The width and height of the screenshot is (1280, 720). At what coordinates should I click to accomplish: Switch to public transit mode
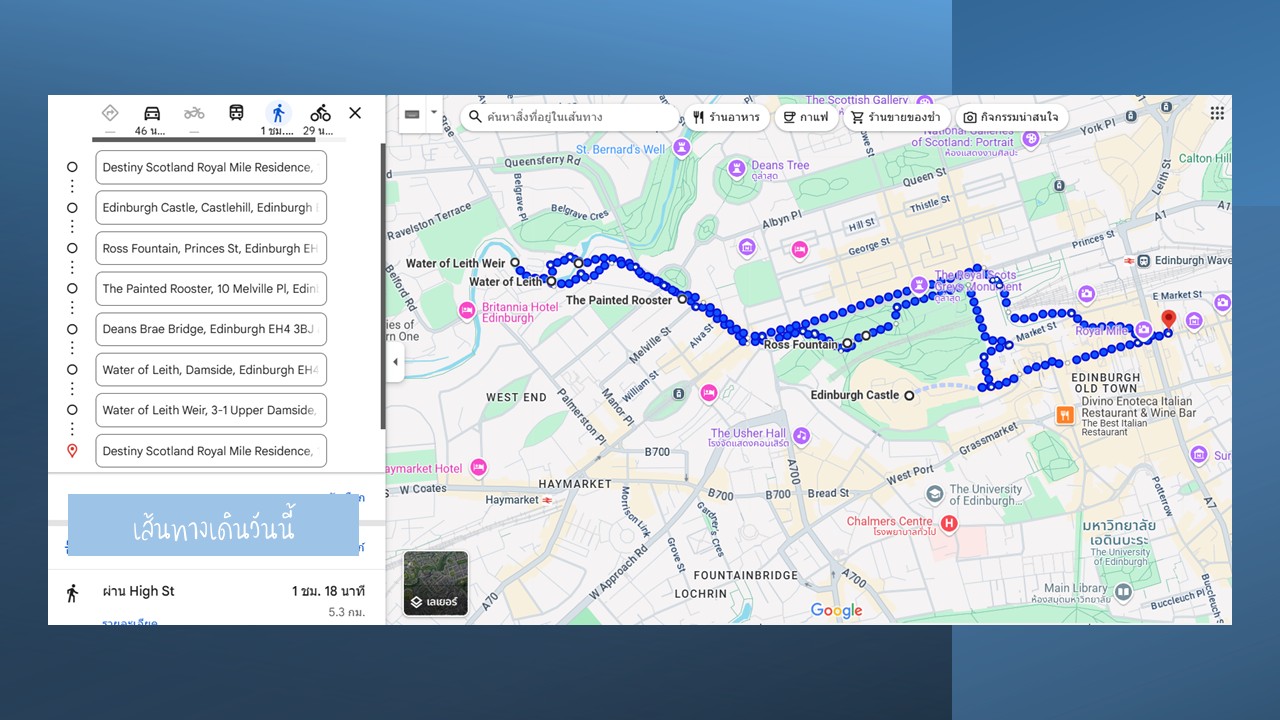[236, 113]
